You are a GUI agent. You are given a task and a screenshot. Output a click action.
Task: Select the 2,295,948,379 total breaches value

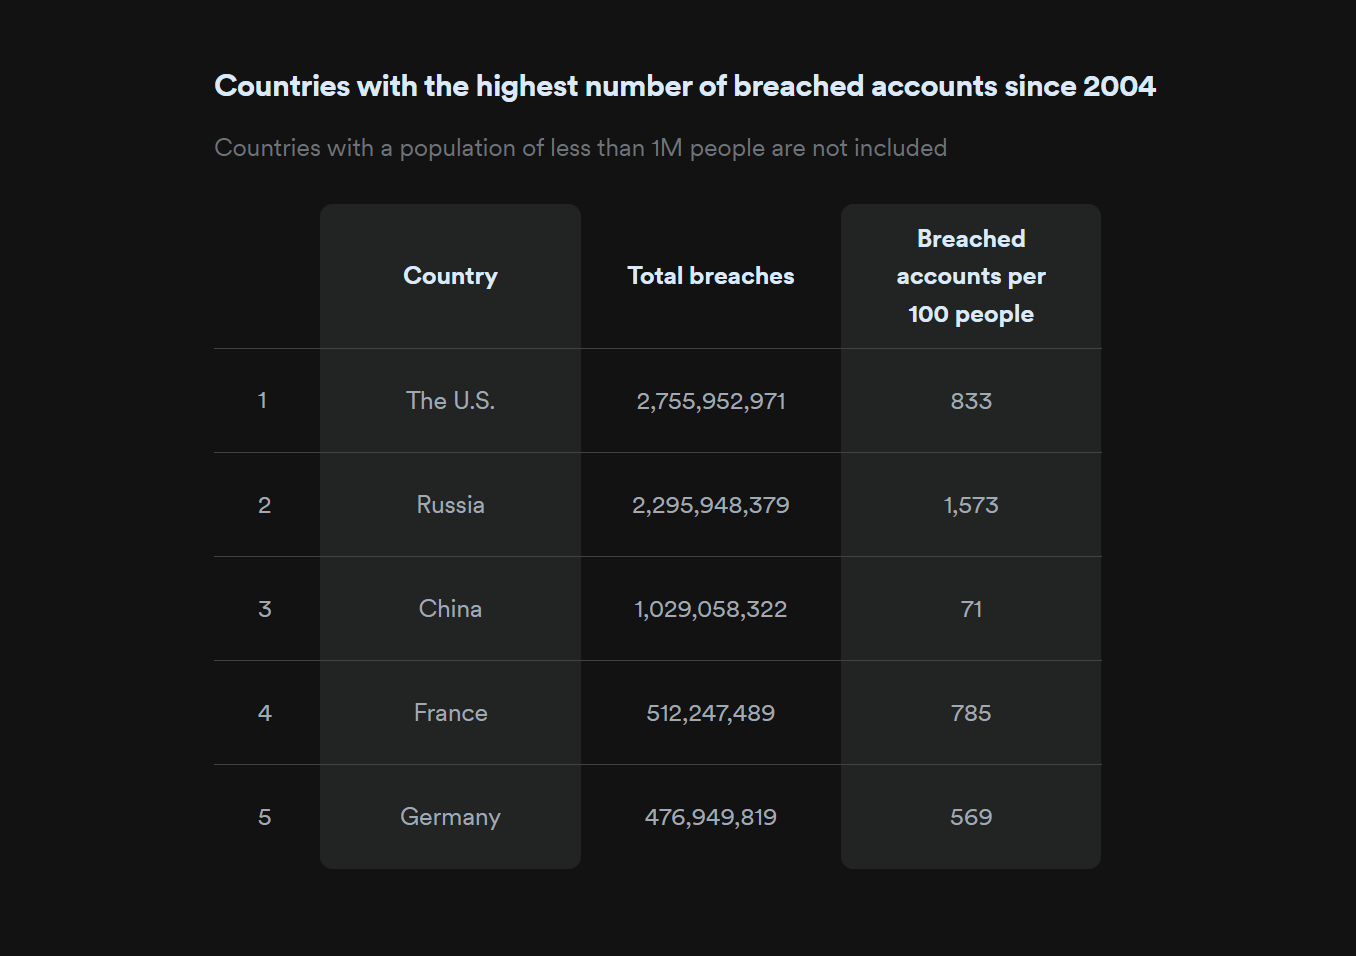[710, 505]
